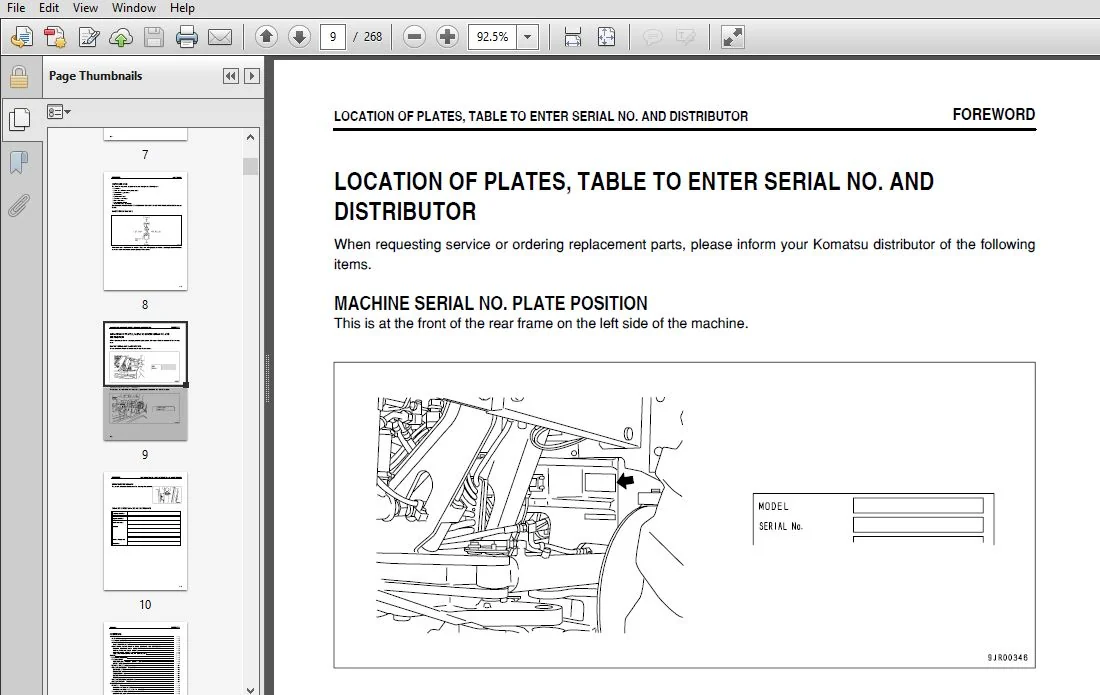The image size is (1100, 695).
Task: Open the View menu
Action: click(85, 8)
